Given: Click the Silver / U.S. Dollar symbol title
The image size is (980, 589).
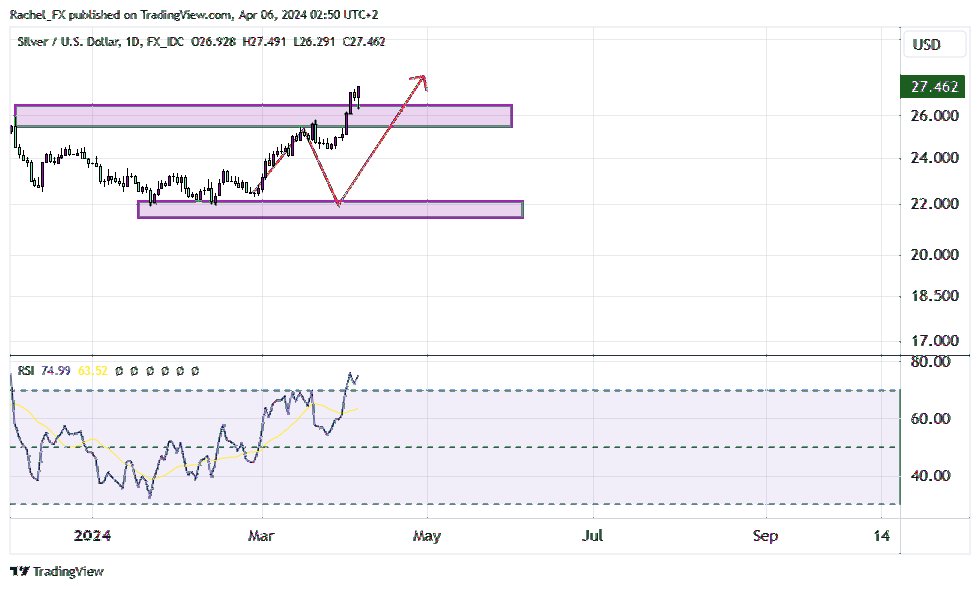Looking at the screenshot, I should (69, 42).
